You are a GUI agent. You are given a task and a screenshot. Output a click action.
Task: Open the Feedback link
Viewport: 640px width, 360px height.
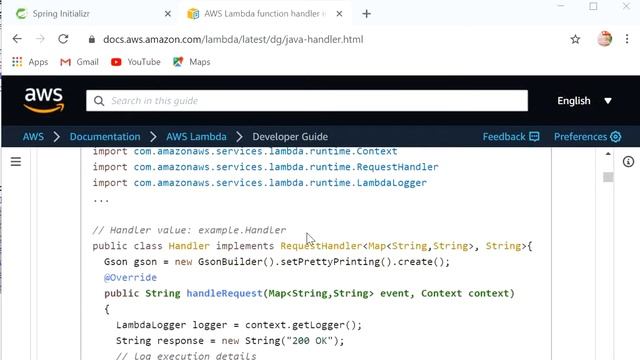coord(511,137)
